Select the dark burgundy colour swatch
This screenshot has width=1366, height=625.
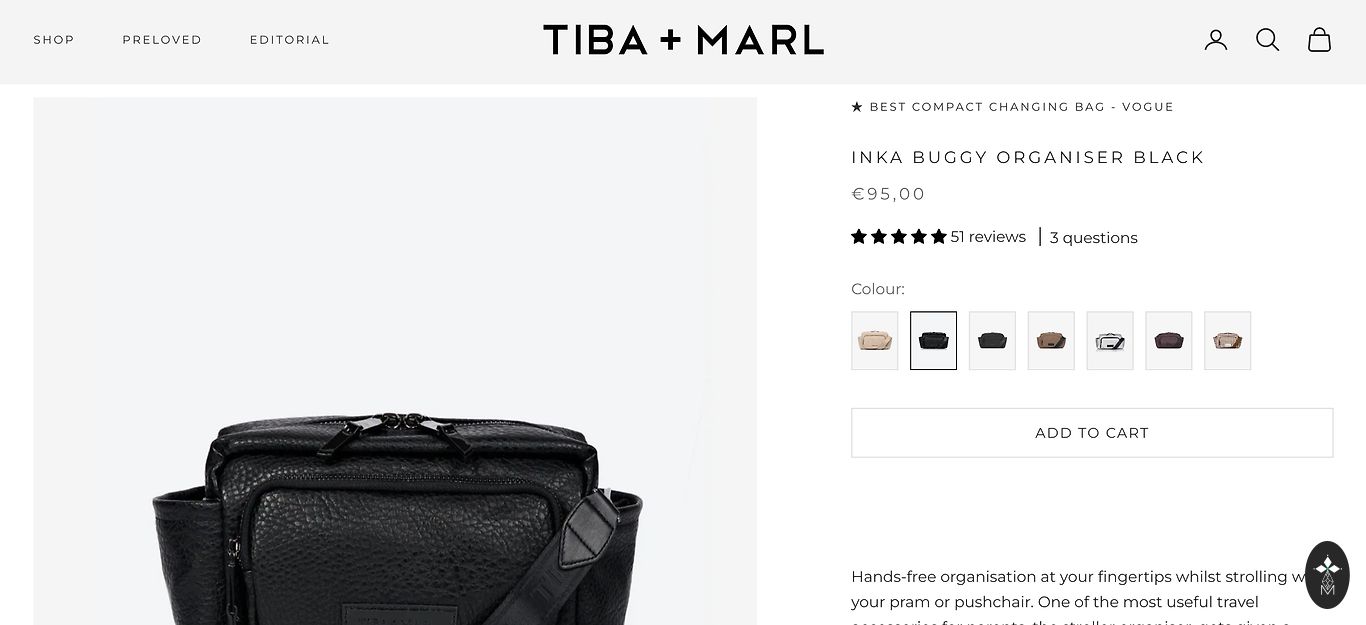[x=1169, y=341]
